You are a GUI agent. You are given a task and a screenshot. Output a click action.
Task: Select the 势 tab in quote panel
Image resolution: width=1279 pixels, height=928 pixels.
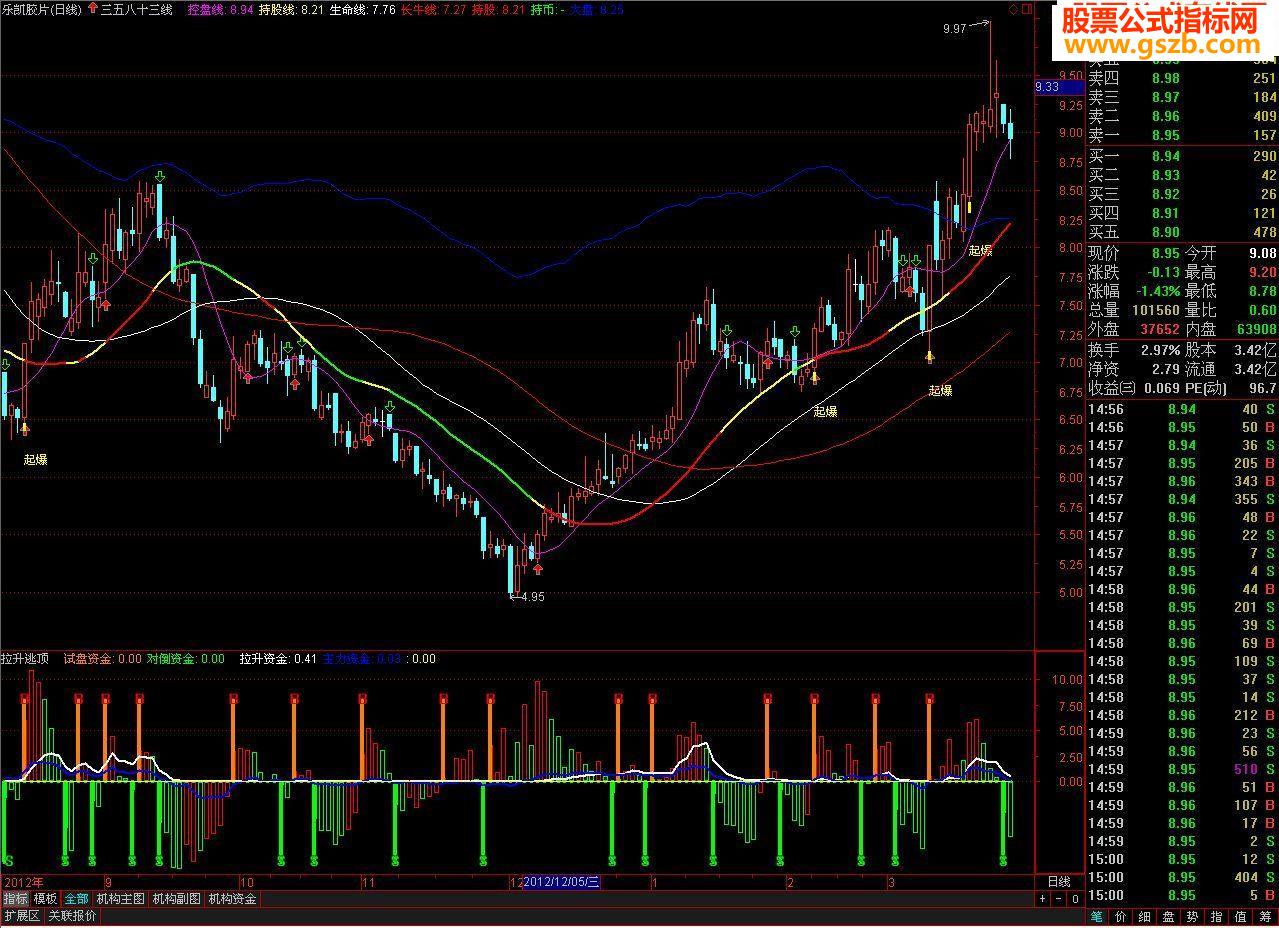pos(1193,916)
